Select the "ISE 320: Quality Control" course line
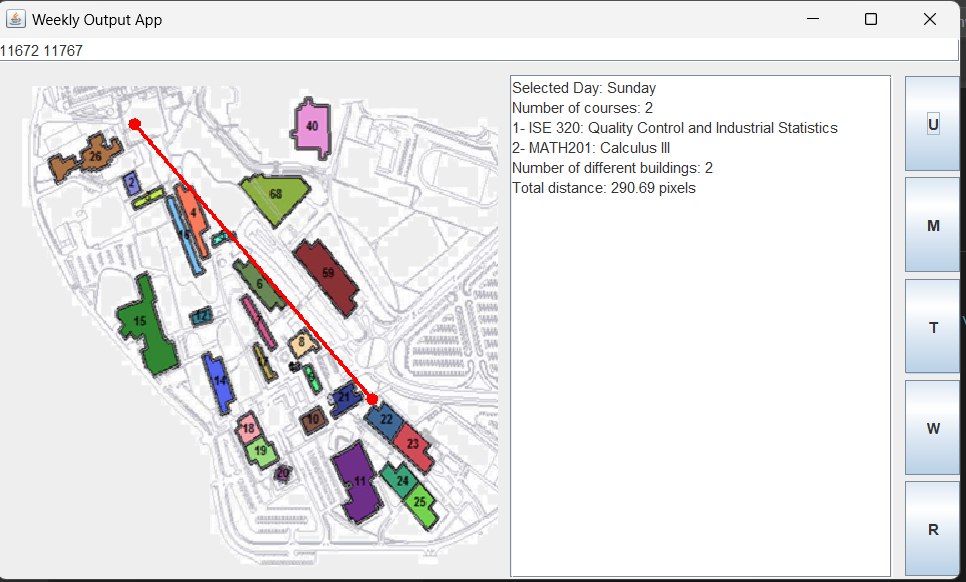966x582 pixels. [x=675, y=128]
